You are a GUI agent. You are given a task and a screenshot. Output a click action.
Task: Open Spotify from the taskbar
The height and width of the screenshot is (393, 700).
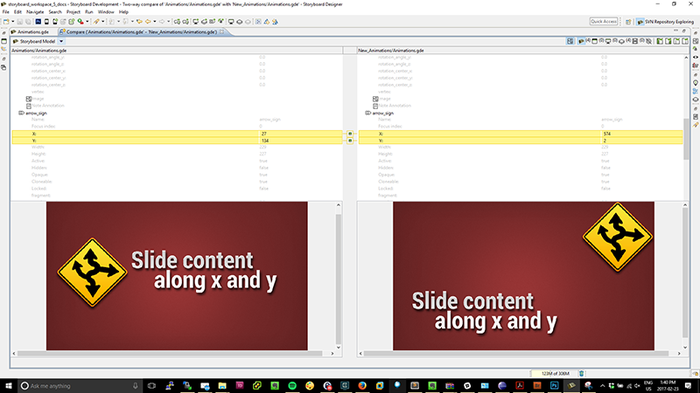292,385
